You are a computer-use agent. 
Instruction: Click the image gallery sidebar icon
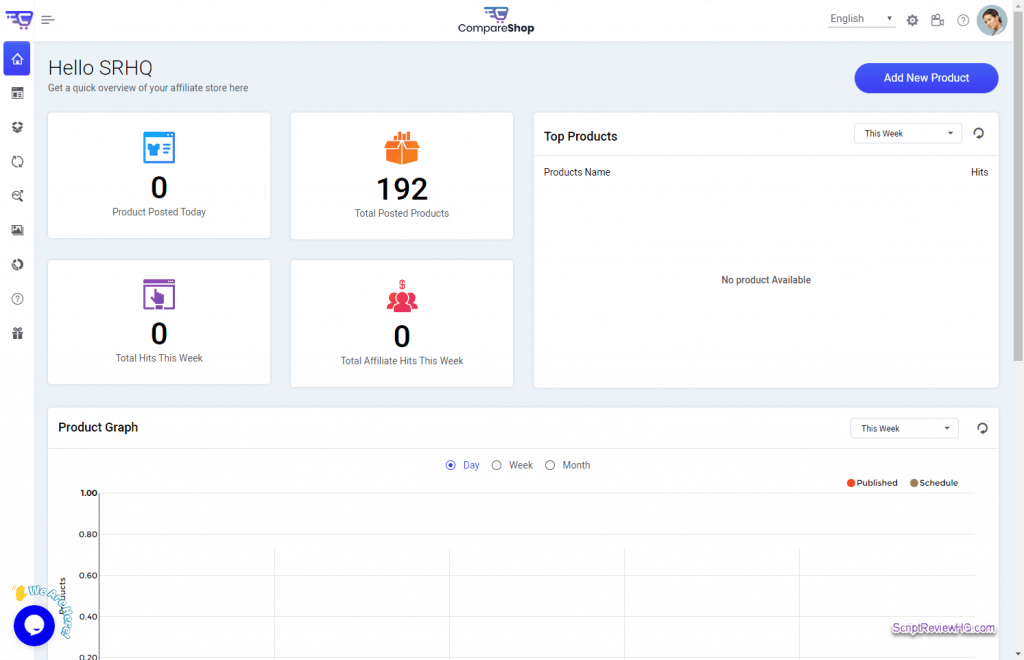pos(17,230)
